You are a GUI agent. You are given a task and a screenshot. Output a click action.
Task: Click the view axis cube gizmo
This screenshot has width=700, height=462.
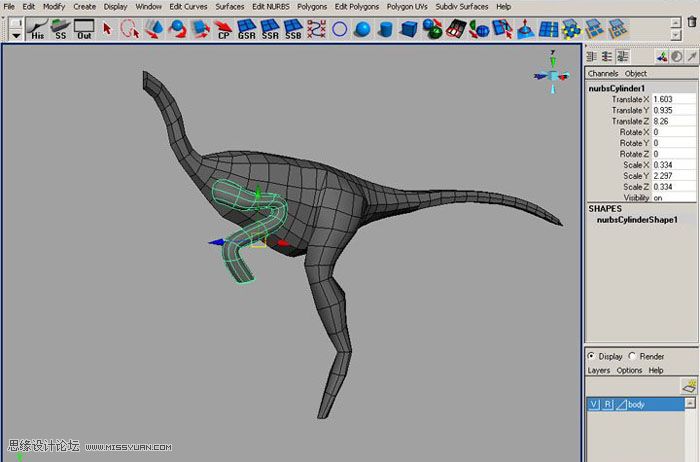coord(552,76)
